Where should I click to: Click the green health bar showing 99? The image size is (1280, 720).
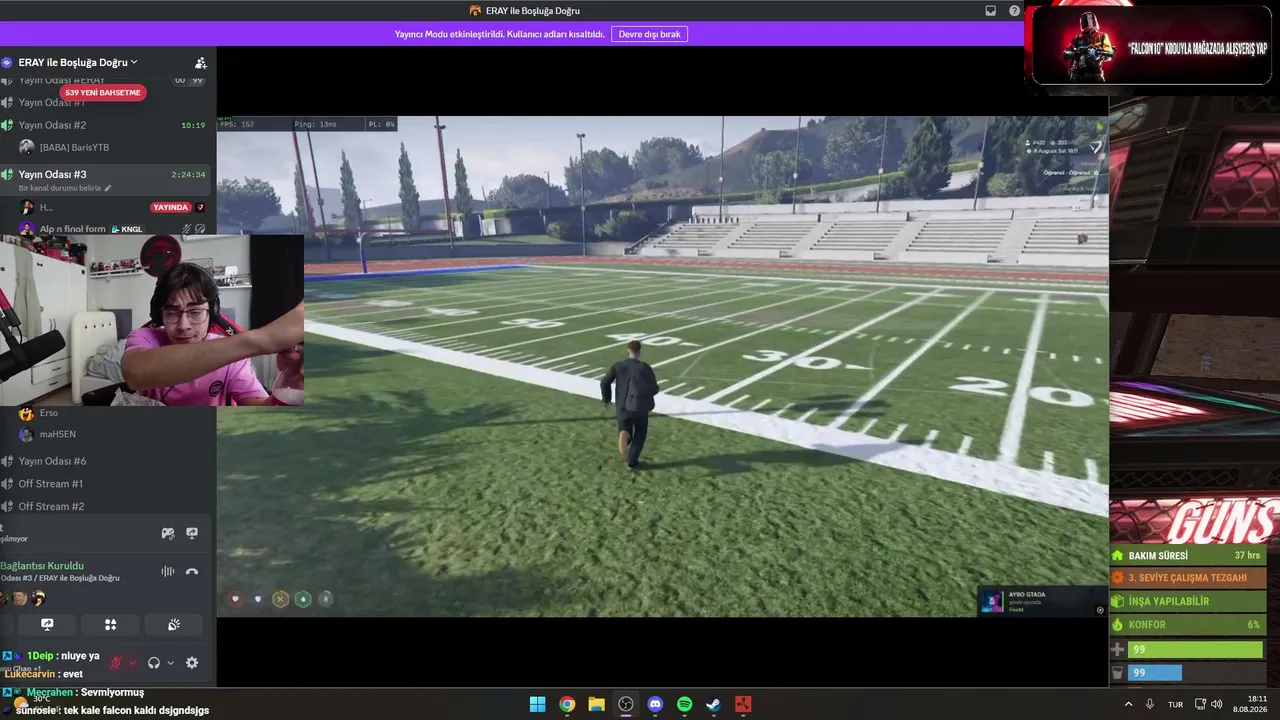point(1195,650)
